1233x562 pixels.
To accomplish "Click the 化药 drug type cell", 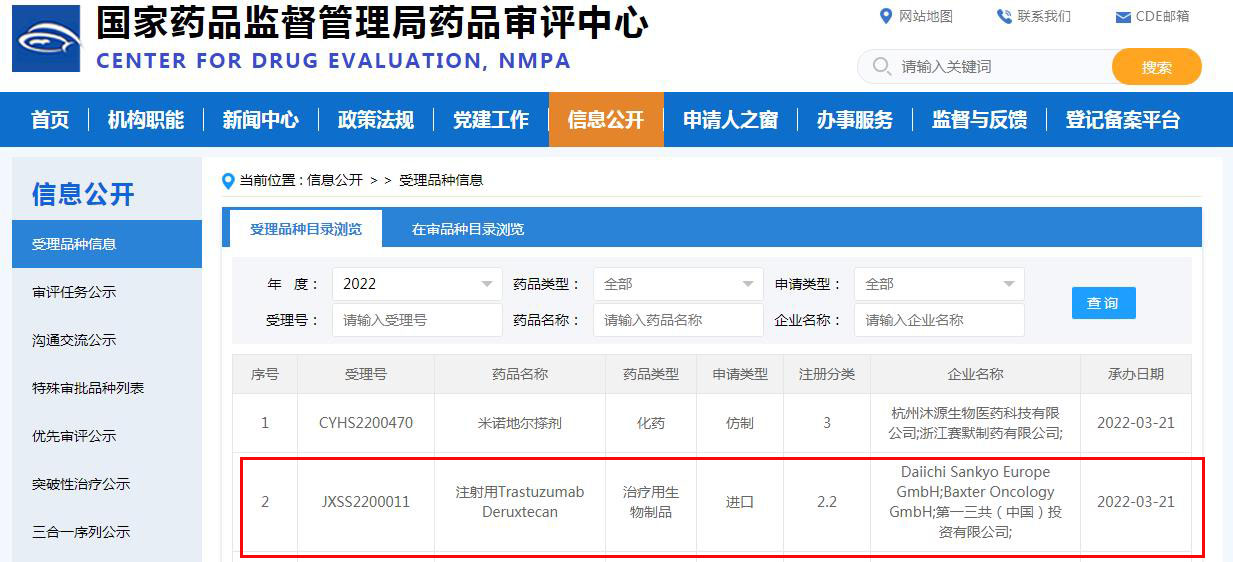I will point(651,423).
